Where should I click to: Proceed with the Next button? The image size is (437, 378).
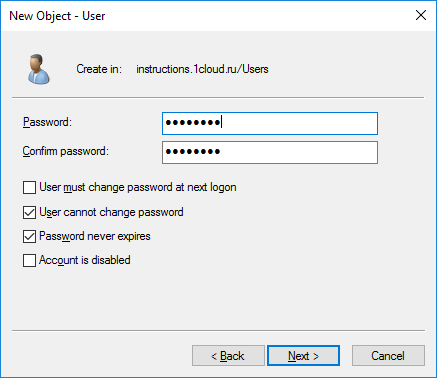[x=303, y=356]
